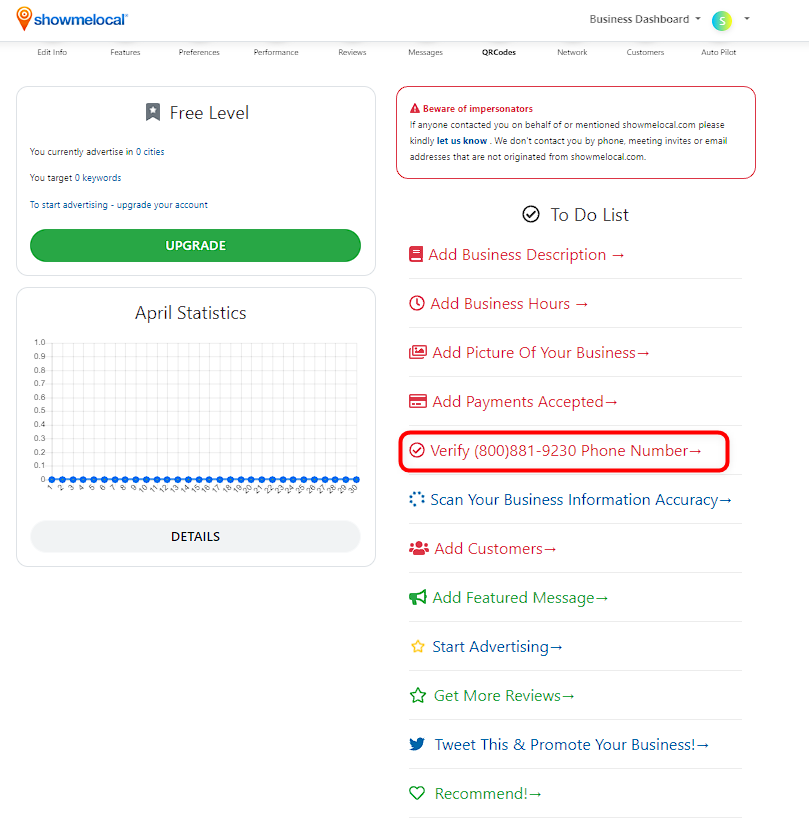Click the Twitter bird icon
Viewport: 809px width, 838px height.
point(417,744)
